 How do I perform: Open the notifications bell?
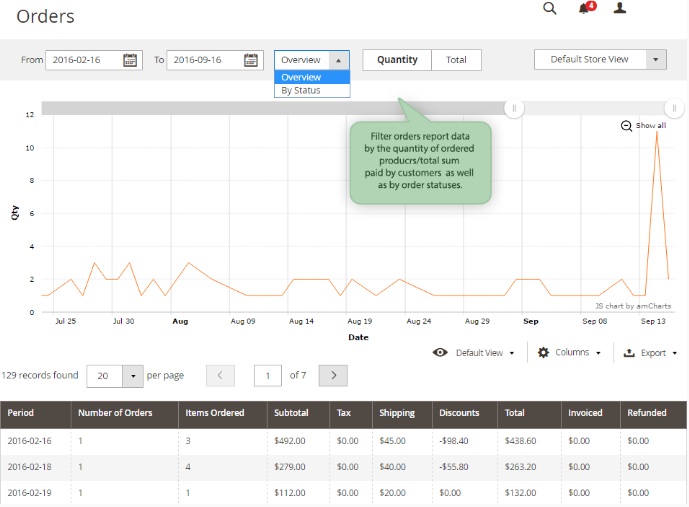(584, 9)
